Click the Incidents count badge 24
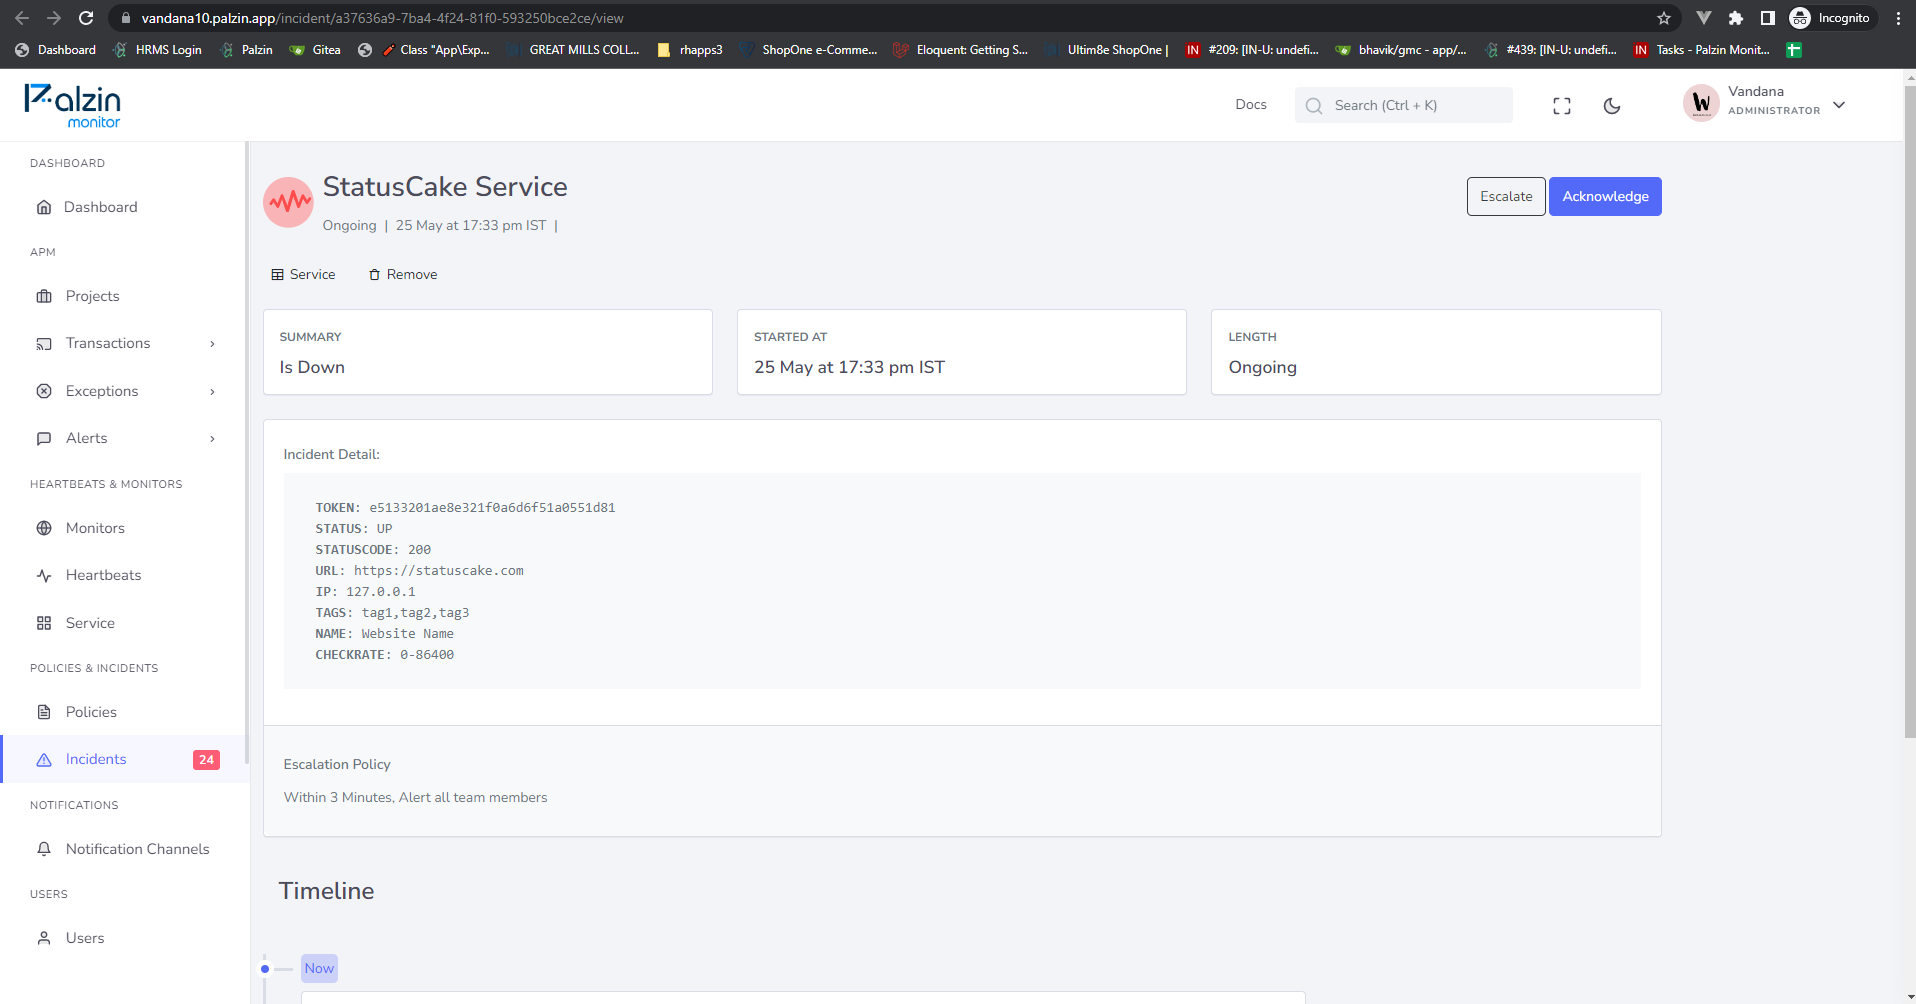The image size is (1916, 1004). point(206,760)
